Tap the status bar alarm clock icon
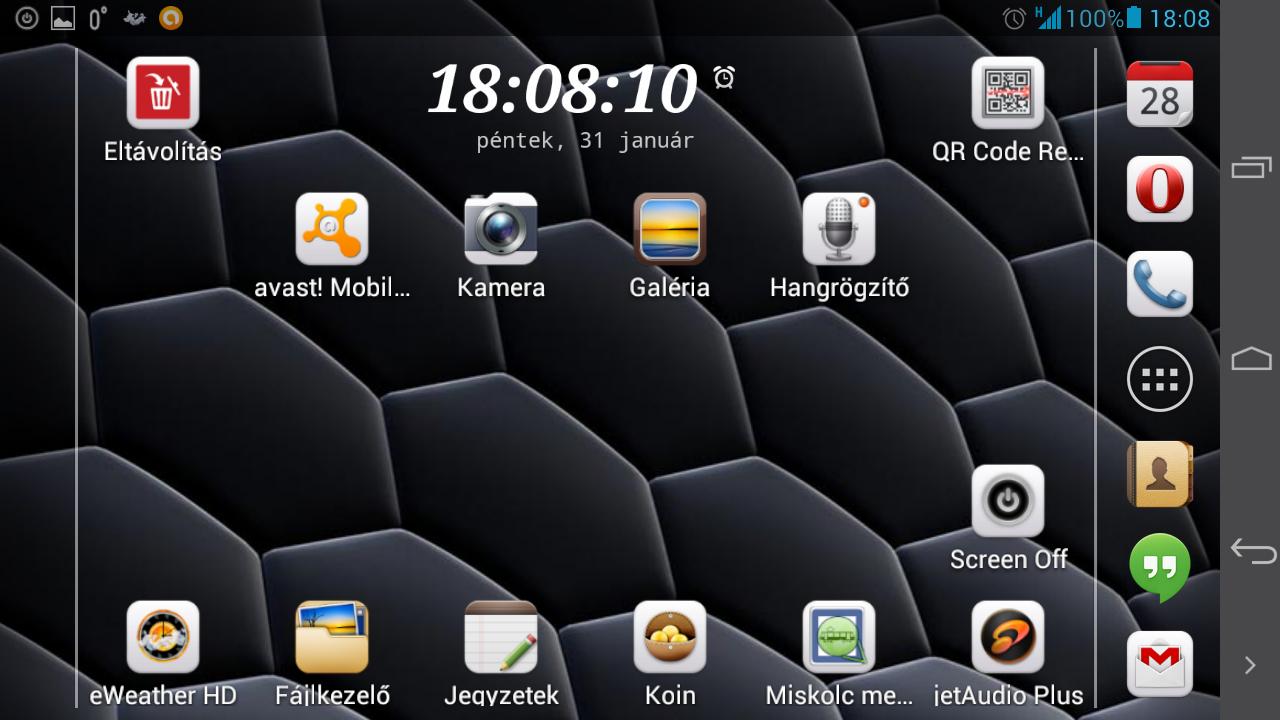This screenshot has width=1280, height=720. click(1014, 18)
